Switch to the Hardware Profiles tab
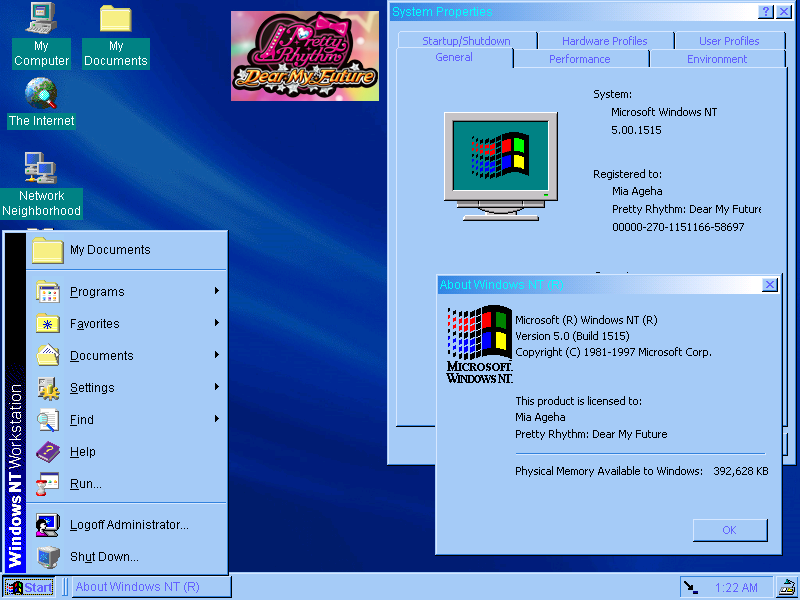The height and width of the screenshot is (600, 800). (605, 41)
